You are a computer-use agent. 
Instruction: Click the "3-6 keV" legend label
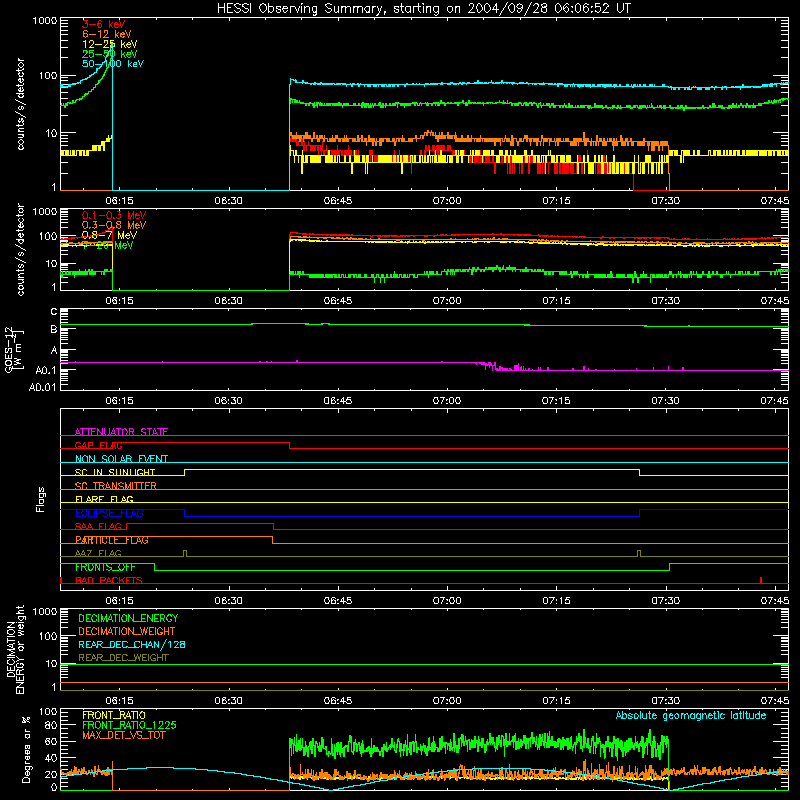[103, 24]
